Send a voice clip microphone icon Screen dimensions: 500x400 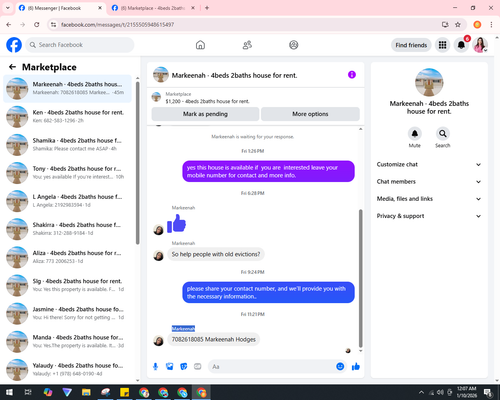pos(155,367)
